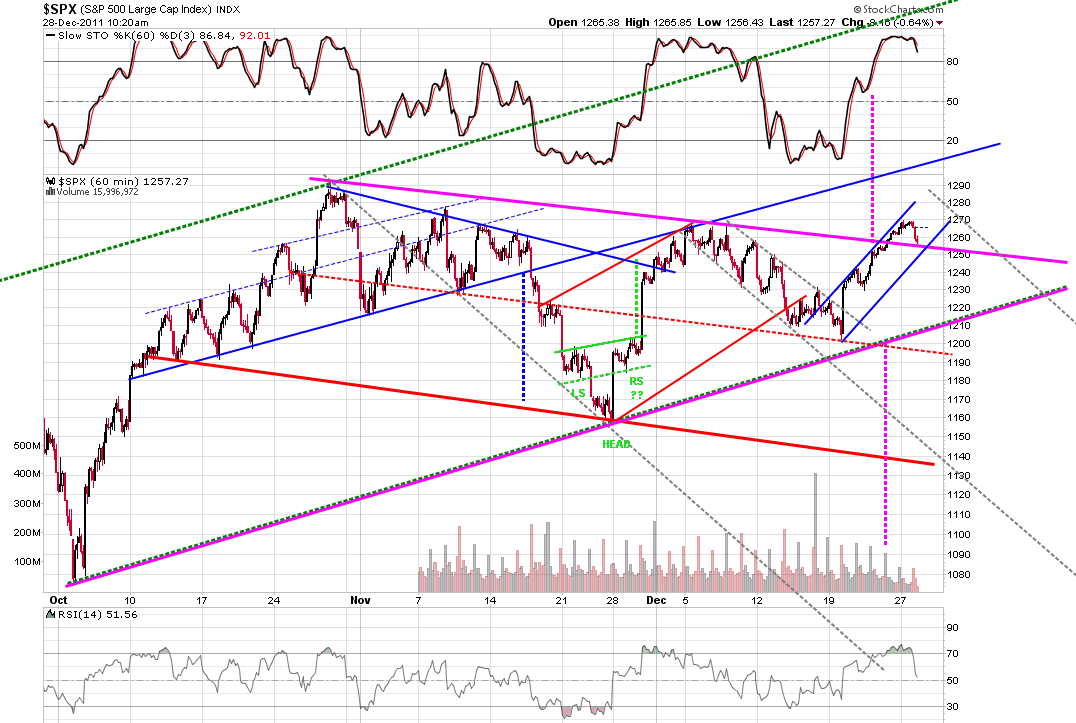Viewport: 1076px width, 723px height.
Task: Click the 100M volume axis label
Action: click(27, 562)
